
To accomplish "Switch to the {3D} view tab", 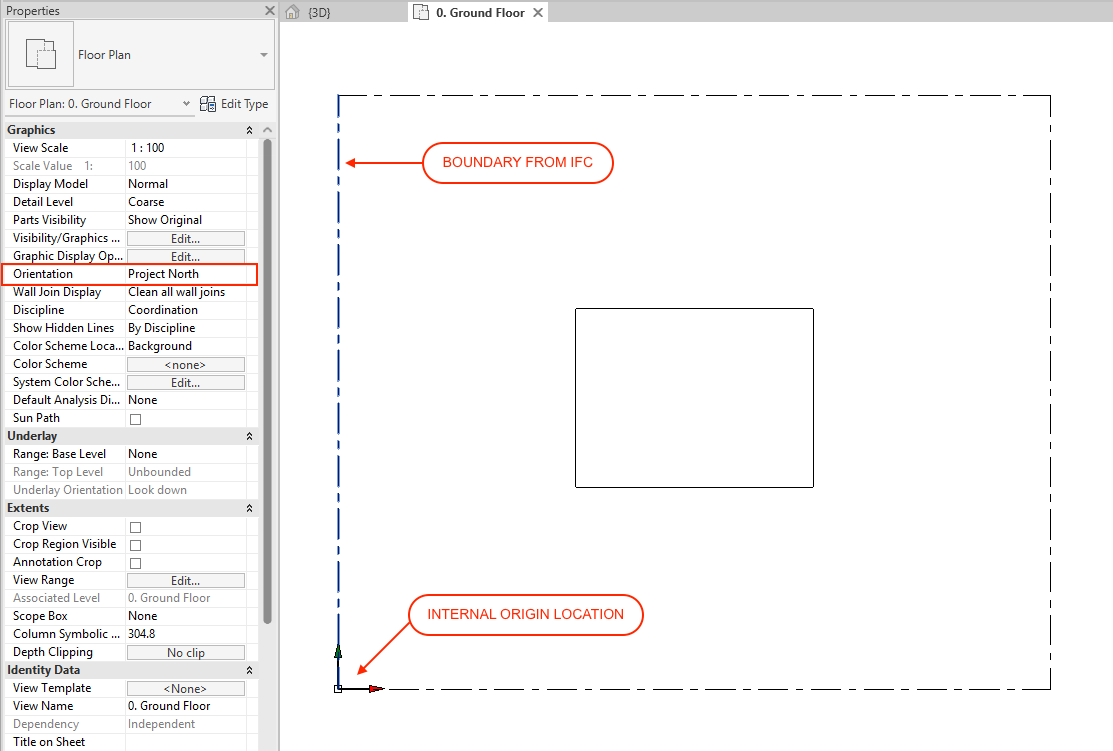I will pyautogui.click(x=320, y=13).
